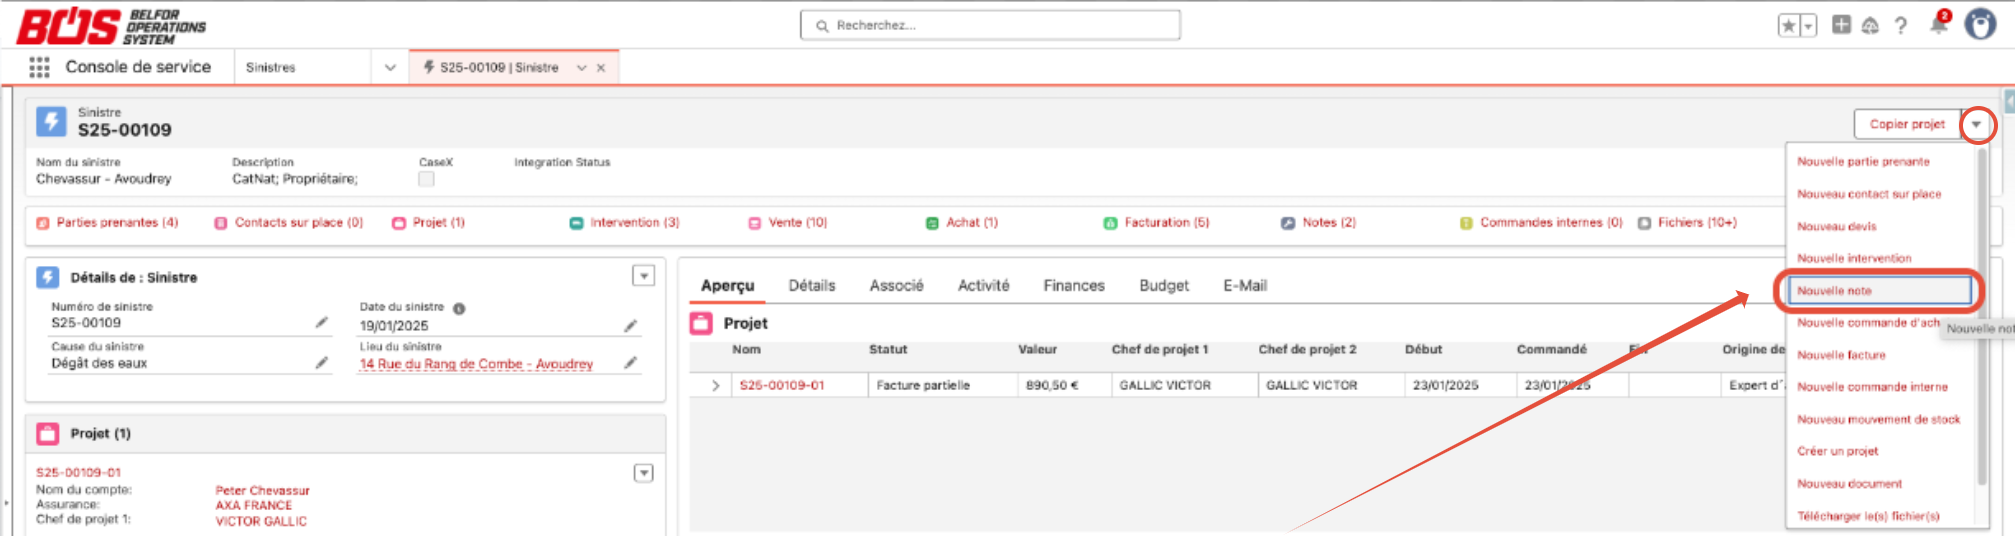2015x536 pixels.
Task: Switch to the Associé tab
Action: (x=896, y=286)
